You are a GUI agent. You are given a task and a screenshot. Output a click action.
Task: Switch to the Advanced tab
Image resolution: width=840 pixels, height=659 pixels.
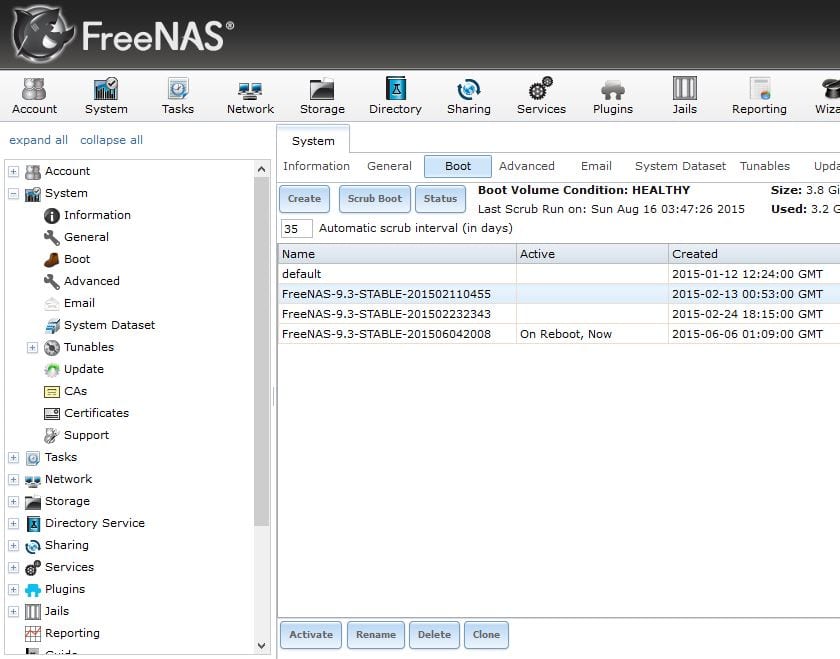click(x=527, y=166)
